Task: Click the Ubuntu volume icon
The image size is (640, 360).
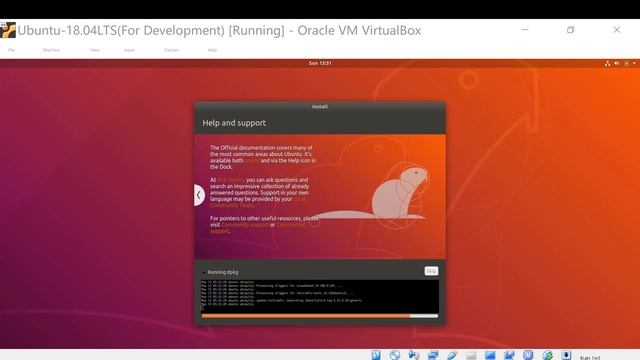Action: [x=617, y=63]
